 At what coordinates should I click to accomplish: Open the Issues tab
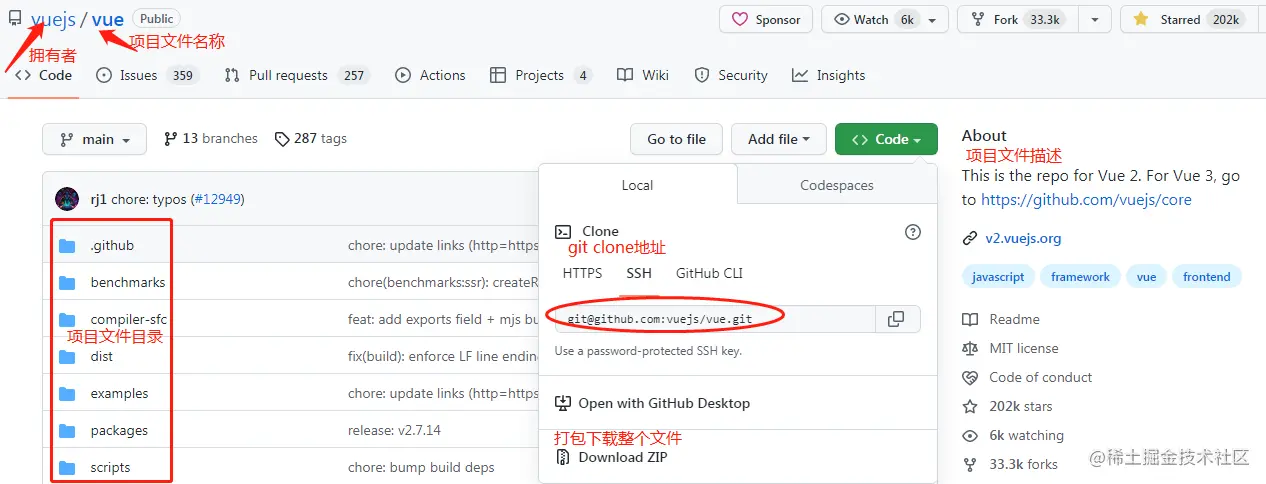148,75
